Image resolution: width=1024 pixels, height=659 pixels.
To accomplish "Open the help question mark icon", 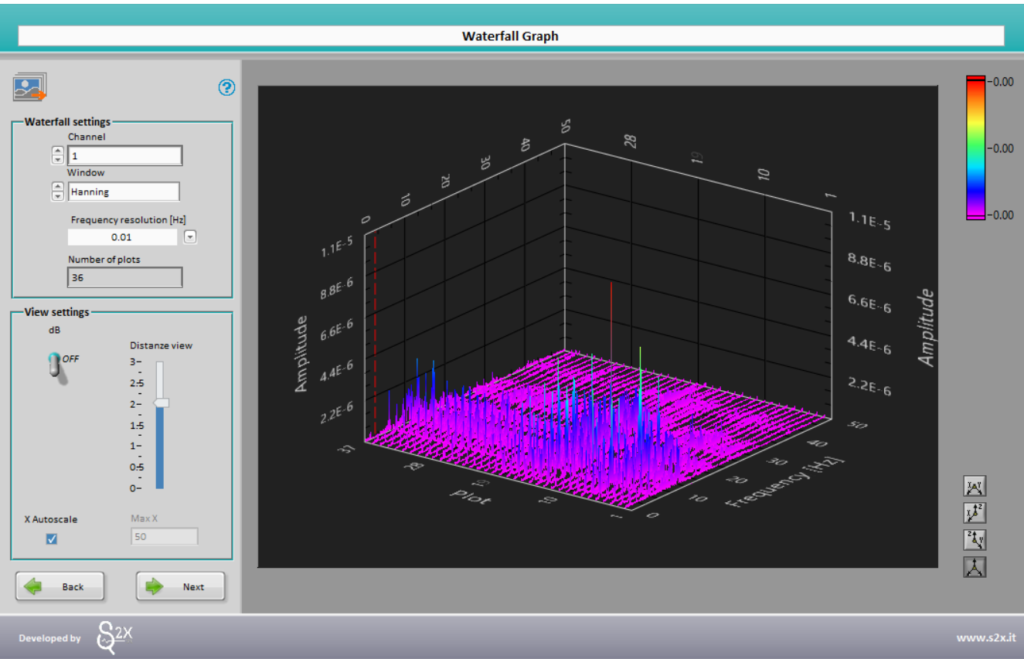I will coord(227,88).
